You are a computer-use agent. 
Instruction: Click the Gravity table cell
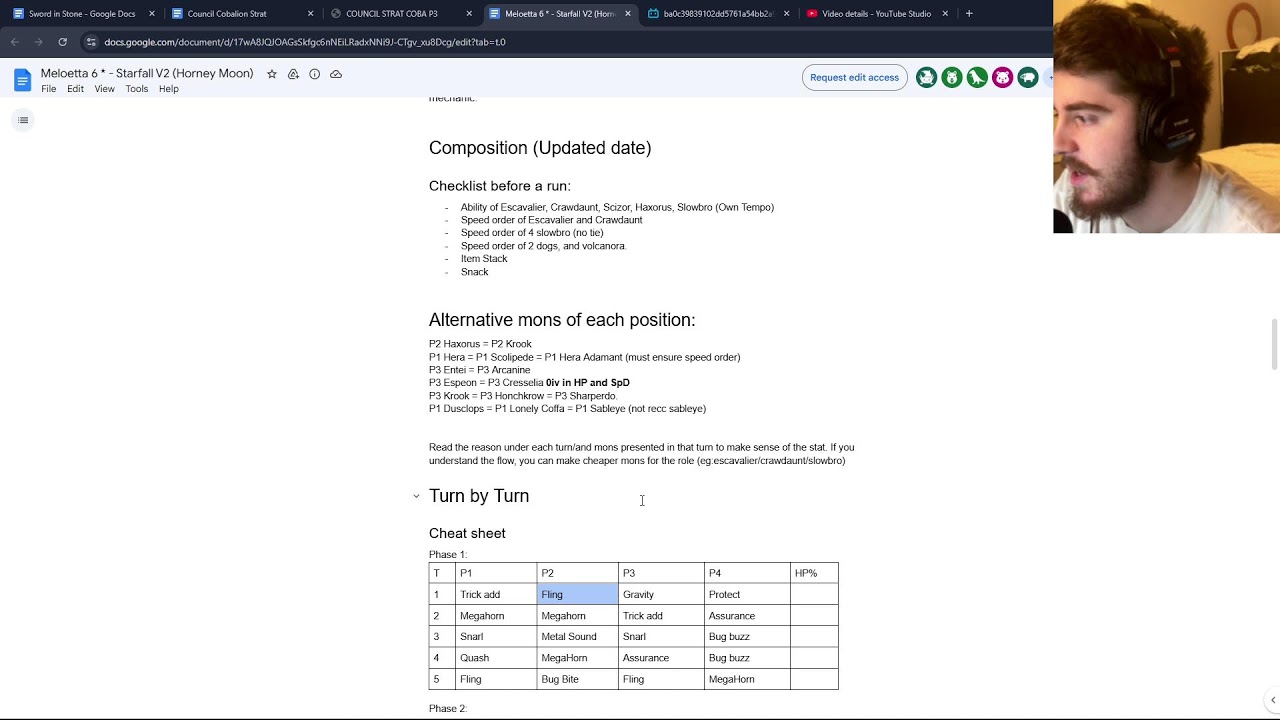(661, 595)
